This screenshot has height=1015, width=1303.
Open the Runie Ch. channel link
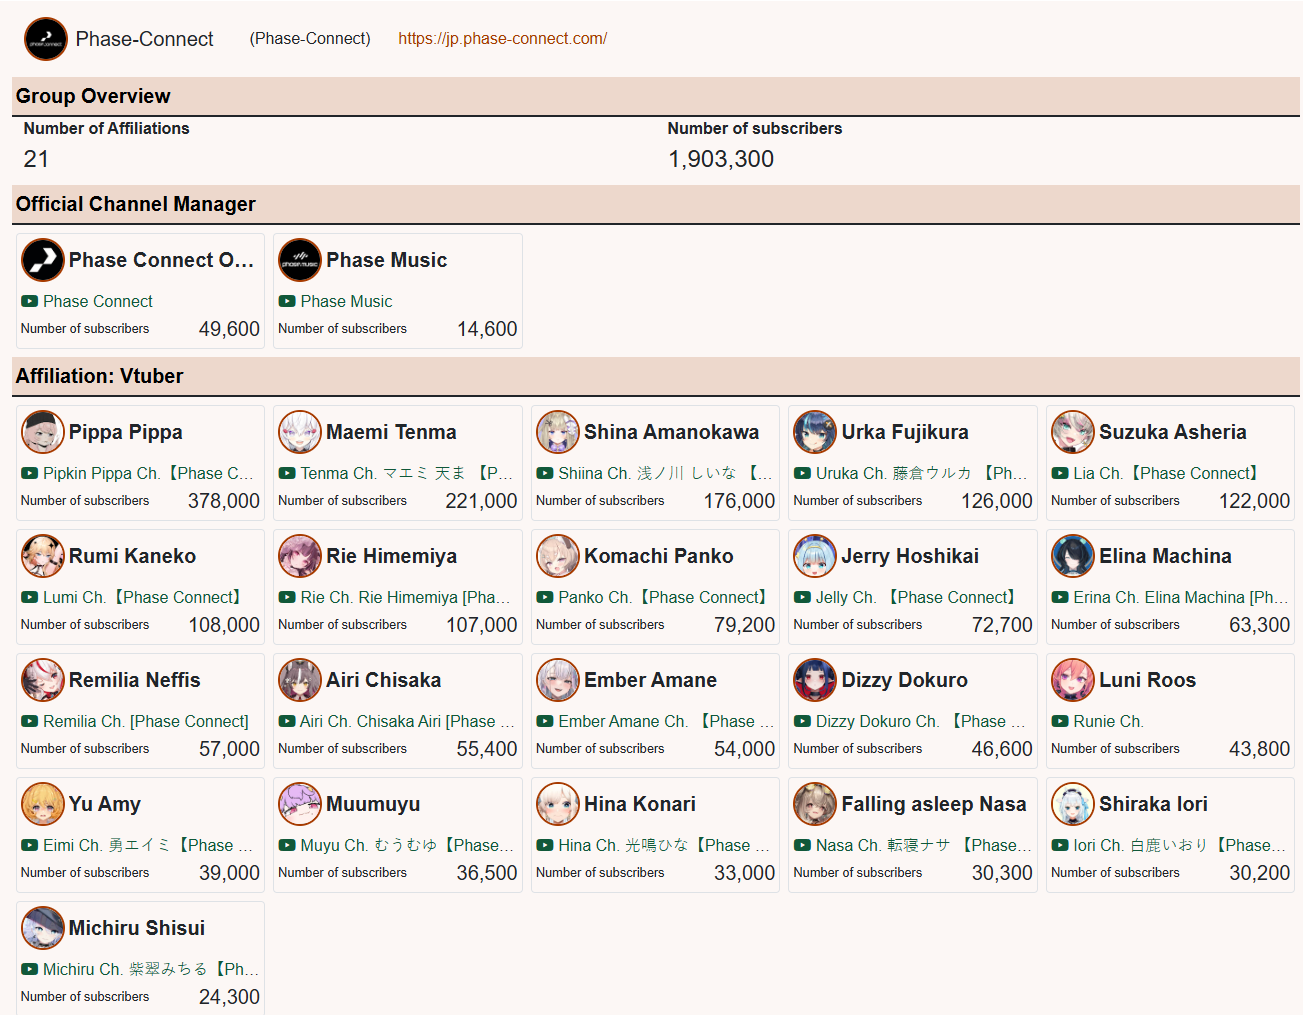pos(1108,721)
